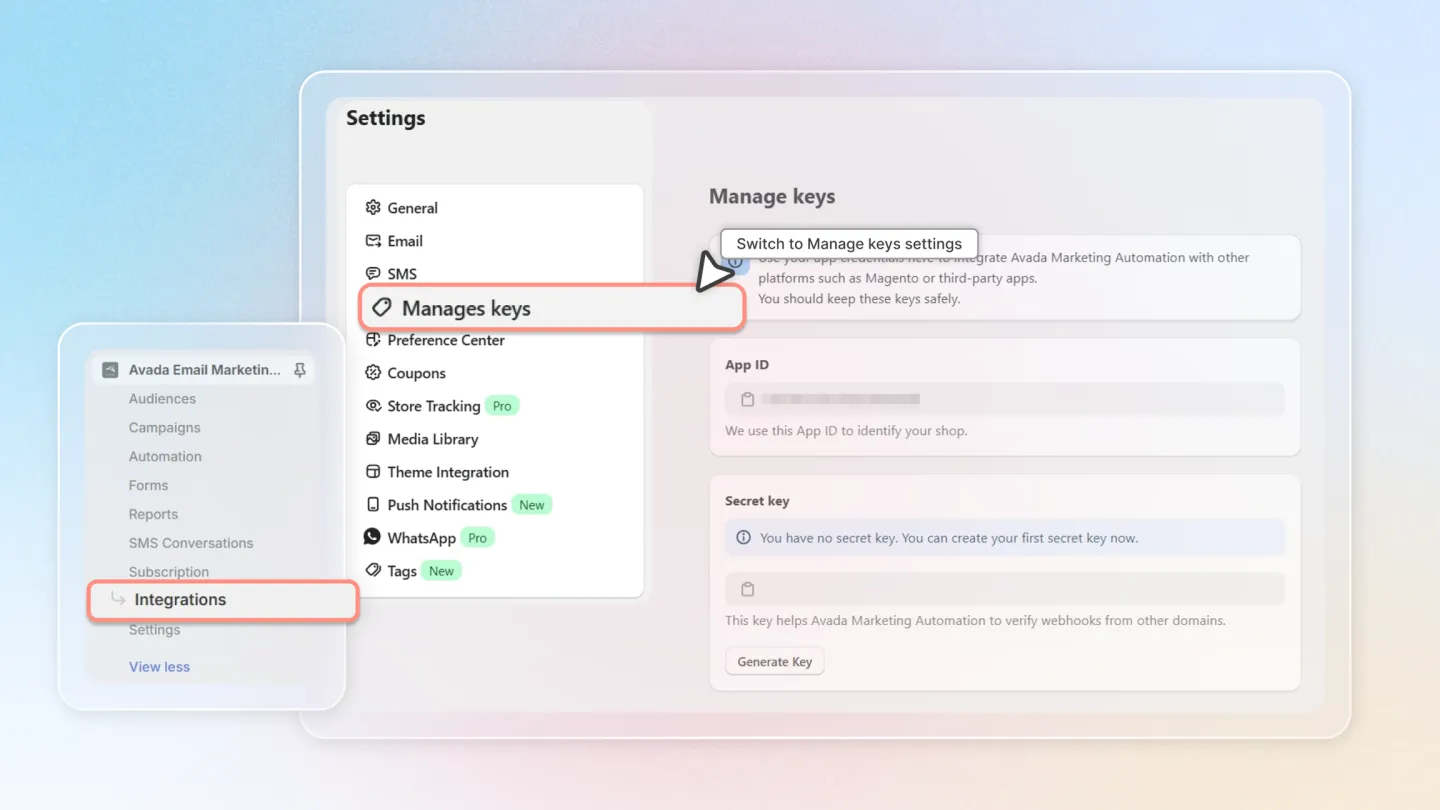The height and width of the screenshot is (810, 1440).
Task: Click the blurred App ID field
Action: coord(1004,400)
